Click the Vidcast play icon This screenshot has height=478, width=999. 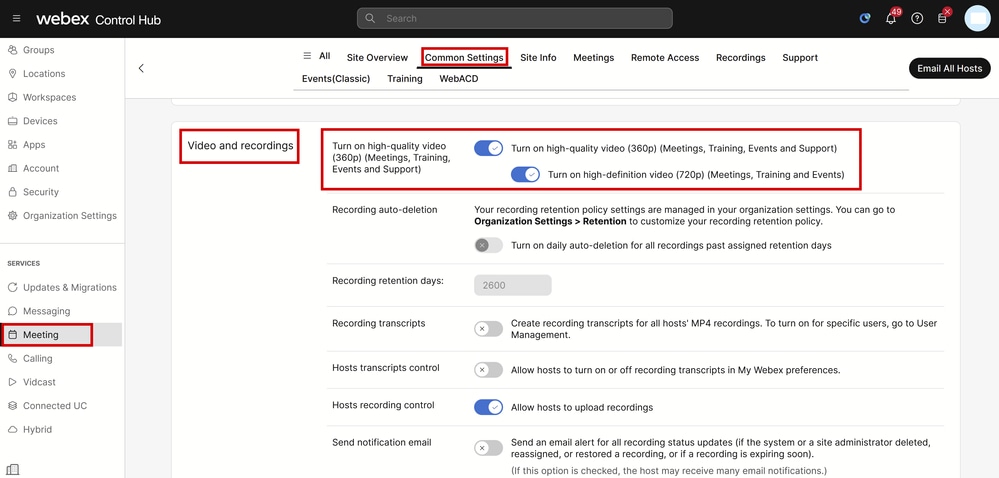pos(12,382)
